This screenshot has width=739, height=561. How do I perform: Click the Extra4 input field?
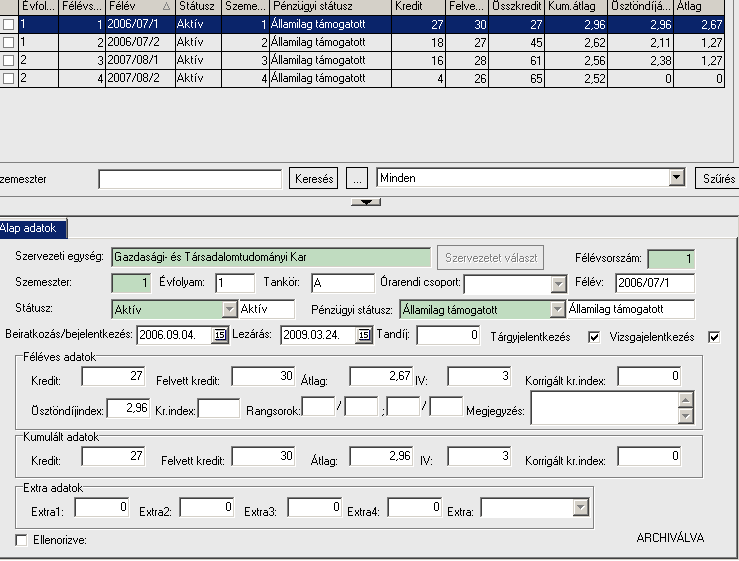click(415, 507)
